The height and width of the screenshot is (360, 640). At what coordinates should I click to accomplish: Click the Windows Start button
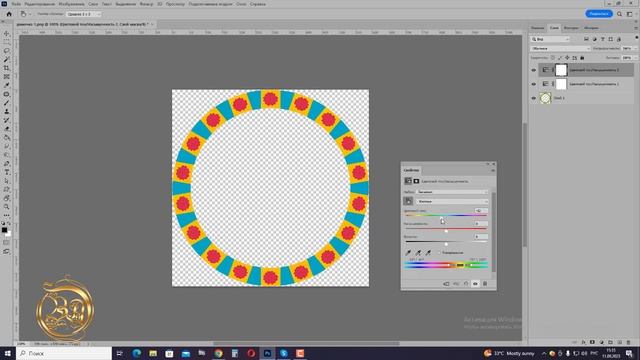tap(8, 353)
